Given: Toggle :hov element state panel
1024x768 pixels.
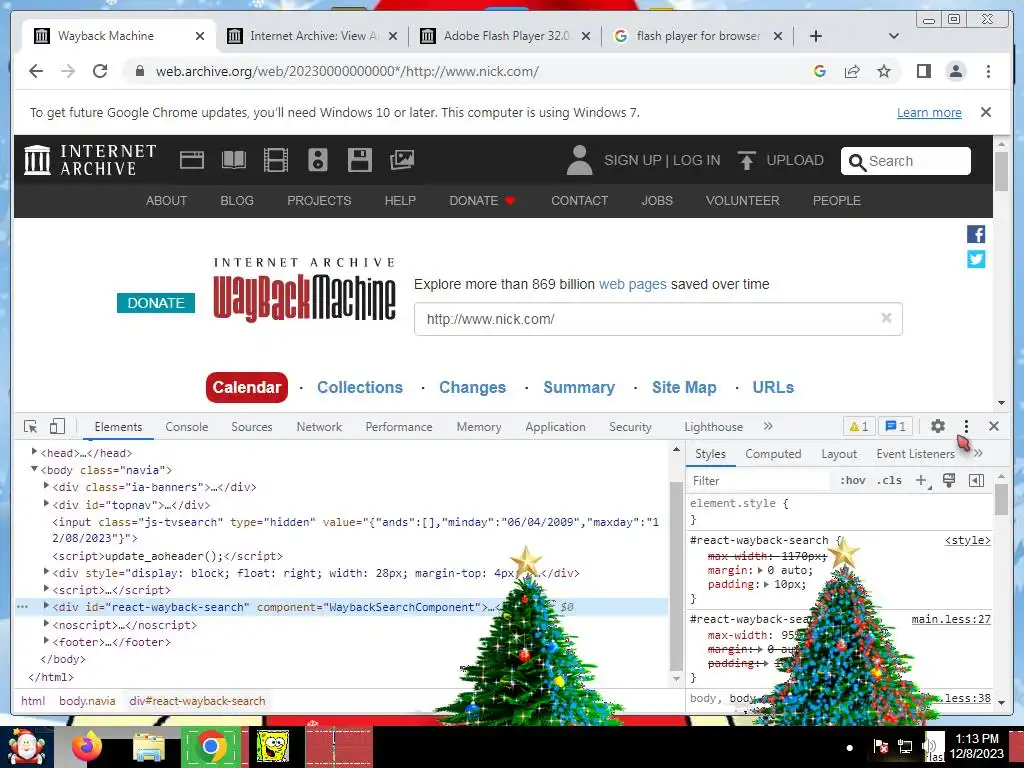Looking at the screenshot, I should click(x=853, y=481).
